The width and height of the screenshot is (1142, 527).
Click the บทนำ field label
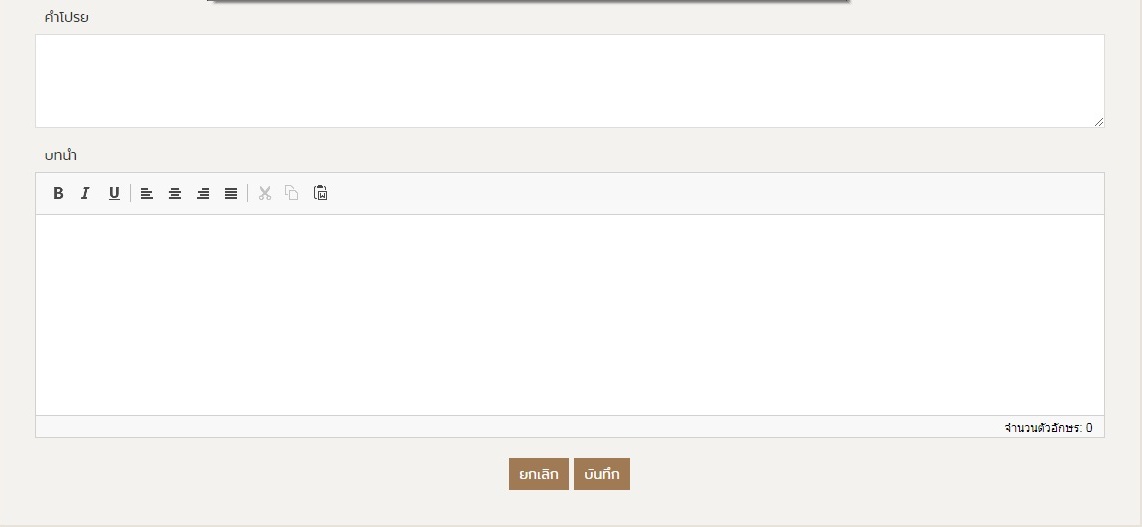pos(61,155)
